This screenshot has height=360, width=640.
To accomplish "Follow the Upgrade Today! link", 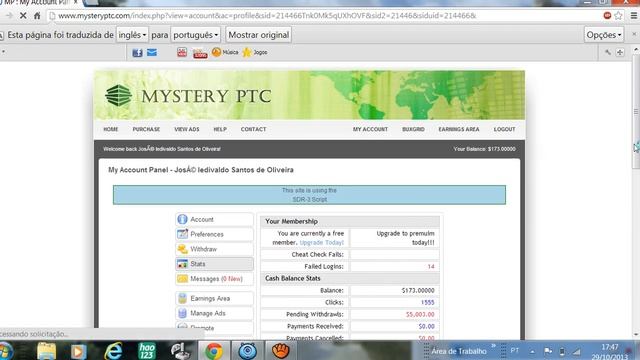I will [x=322, y=242].
